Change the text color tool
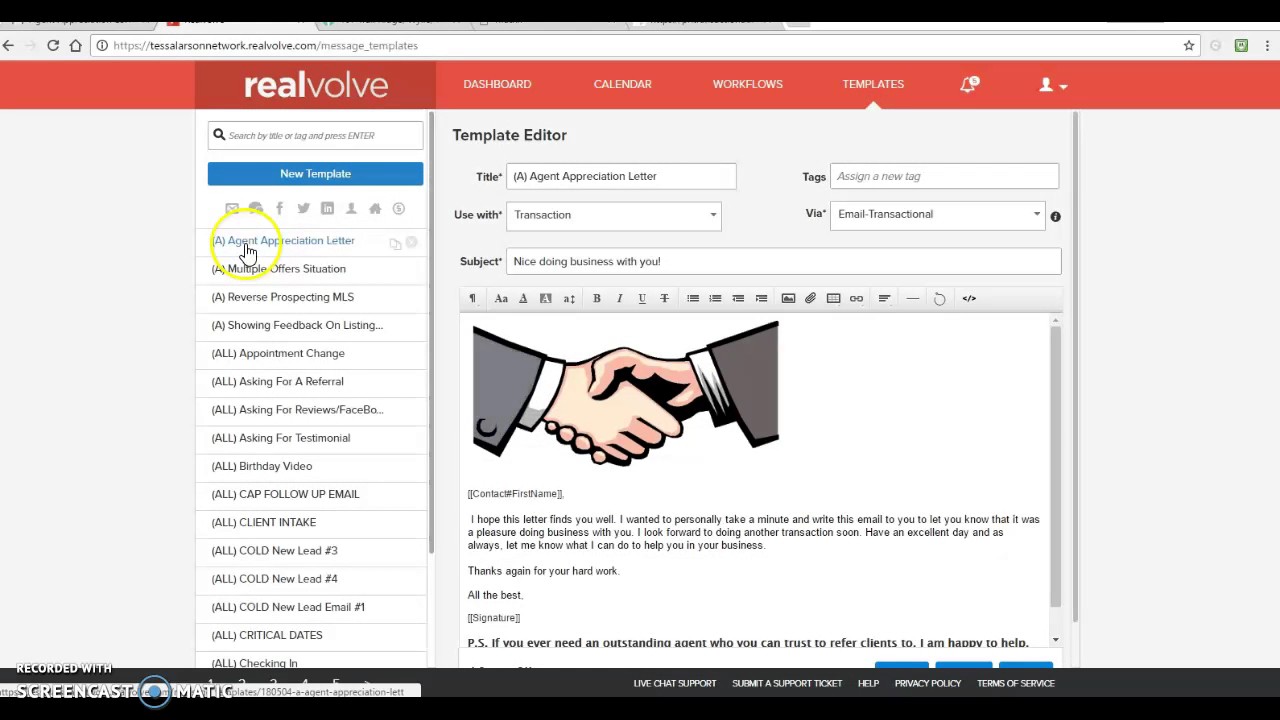The height and width of the screenshot is (720, 1280). click(x=523, y=298)
